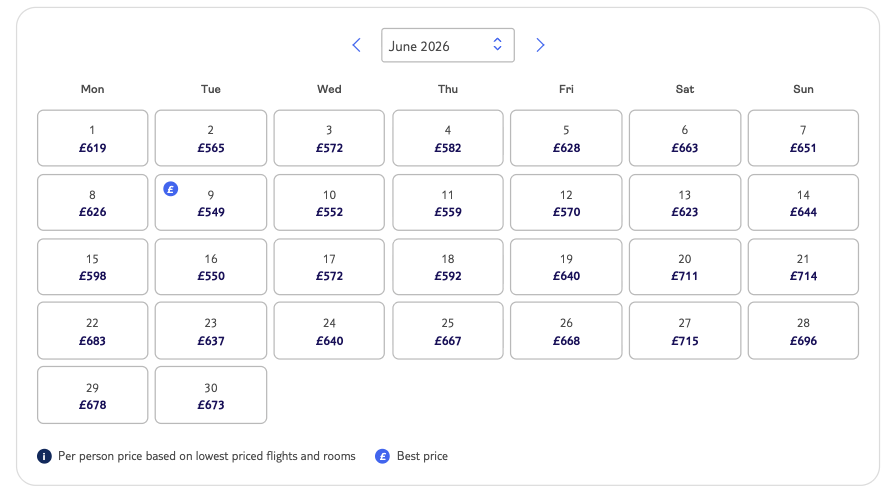Pick 30 June for £673

(x=211, y=395)
